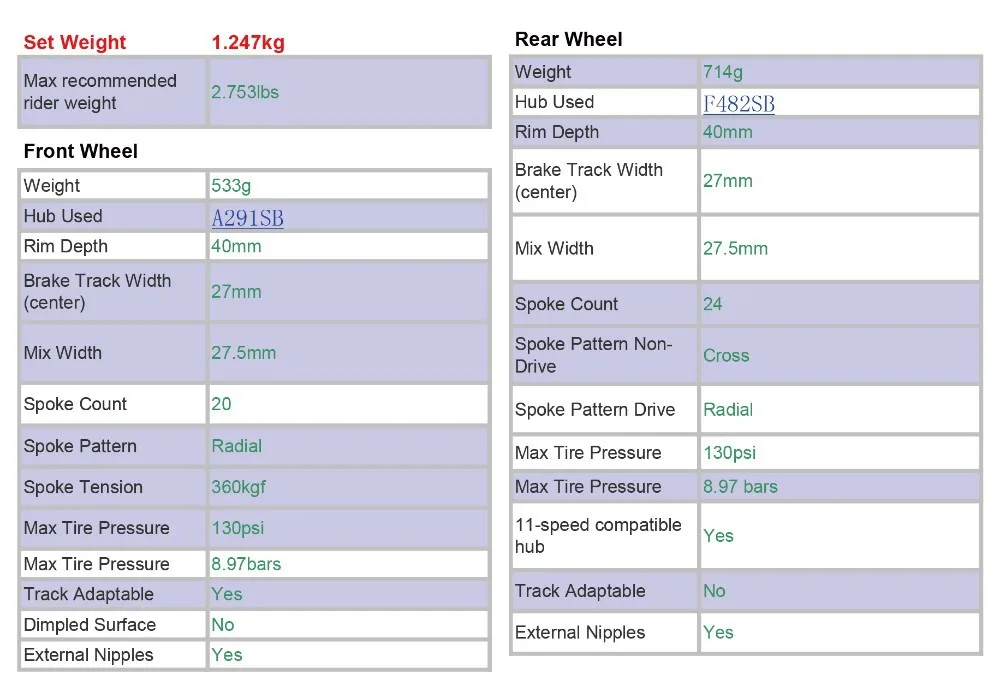Click the Set Weight red heading
Screen dimensions: 1000x697
pyautogui.click(x=75, y=42)
